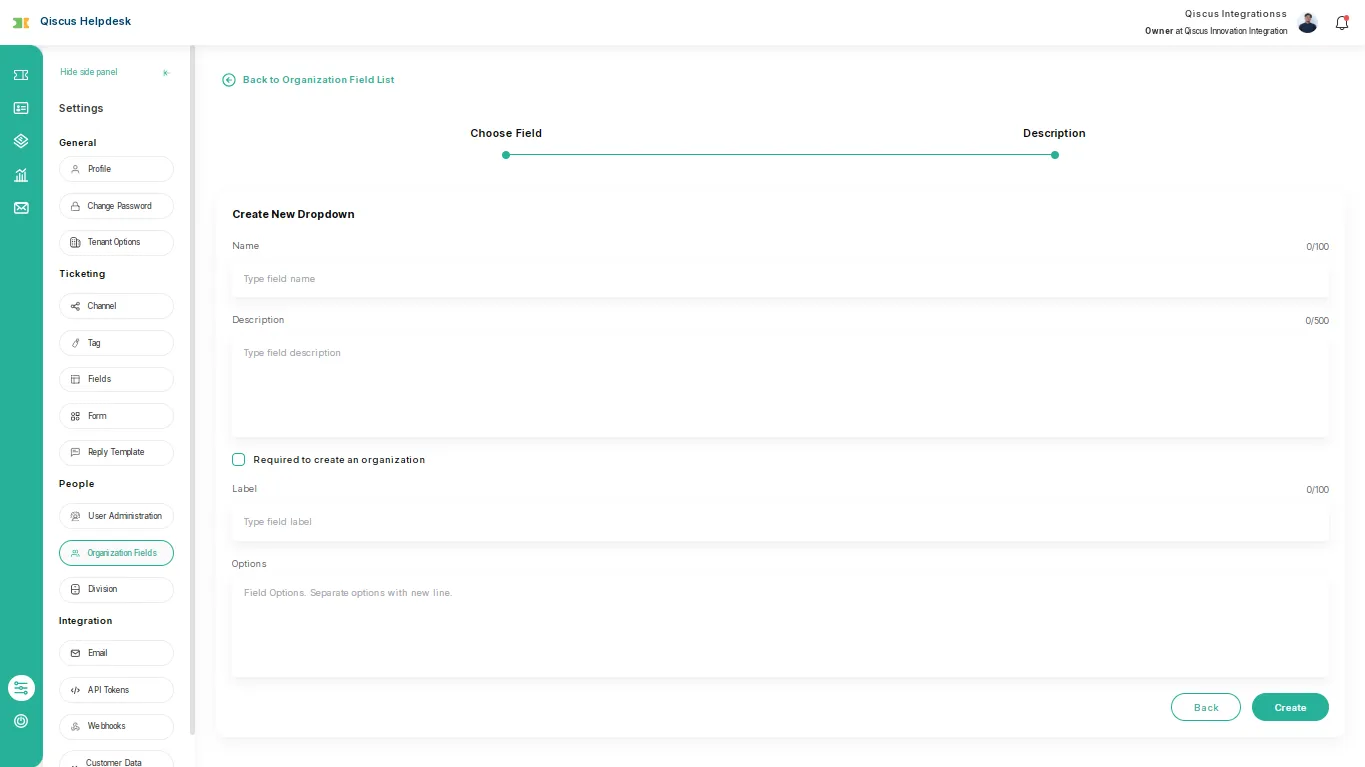Click the Back button

(x=1206, y=707)
